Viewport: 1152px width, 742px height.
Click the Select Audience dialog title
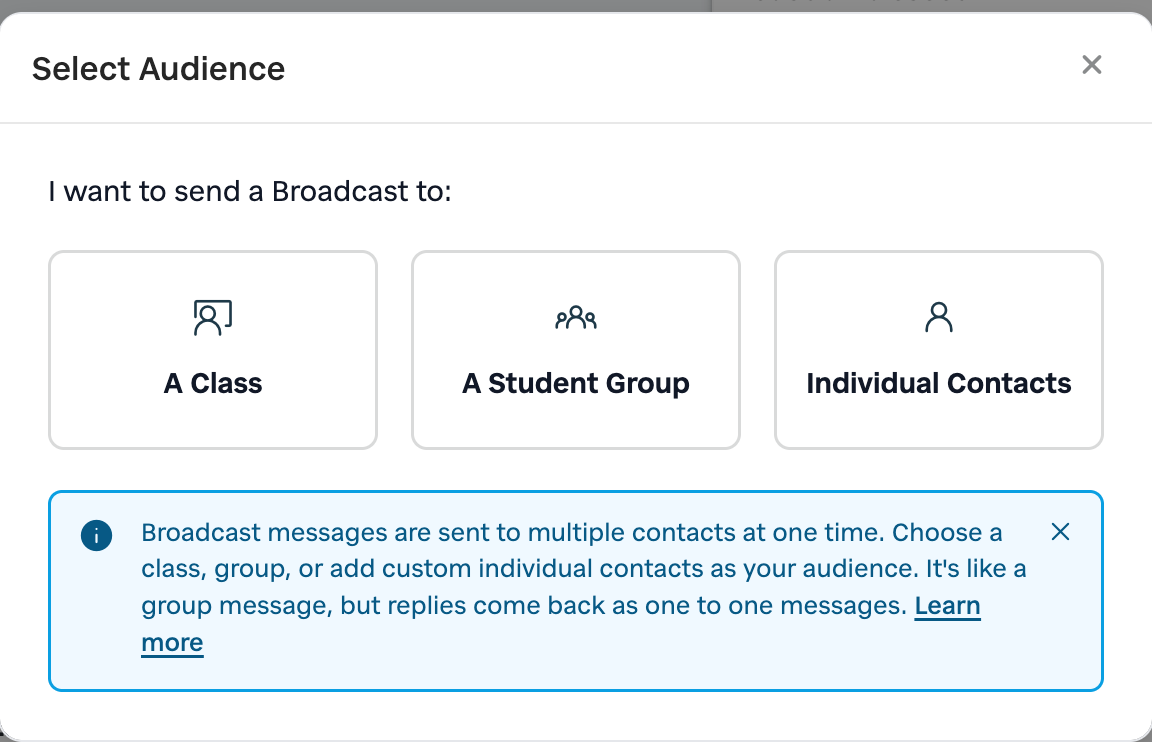(159, 69)
